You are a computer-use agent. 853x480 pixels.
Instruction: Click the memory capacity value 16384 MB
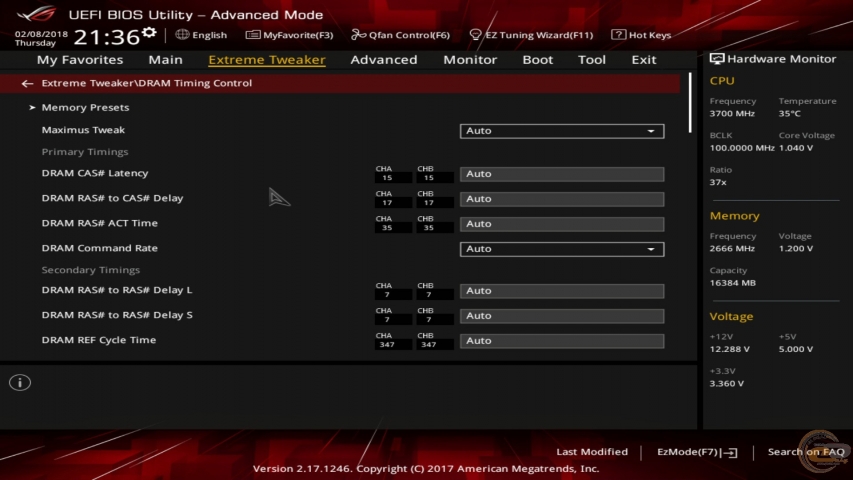click(733, 283)
